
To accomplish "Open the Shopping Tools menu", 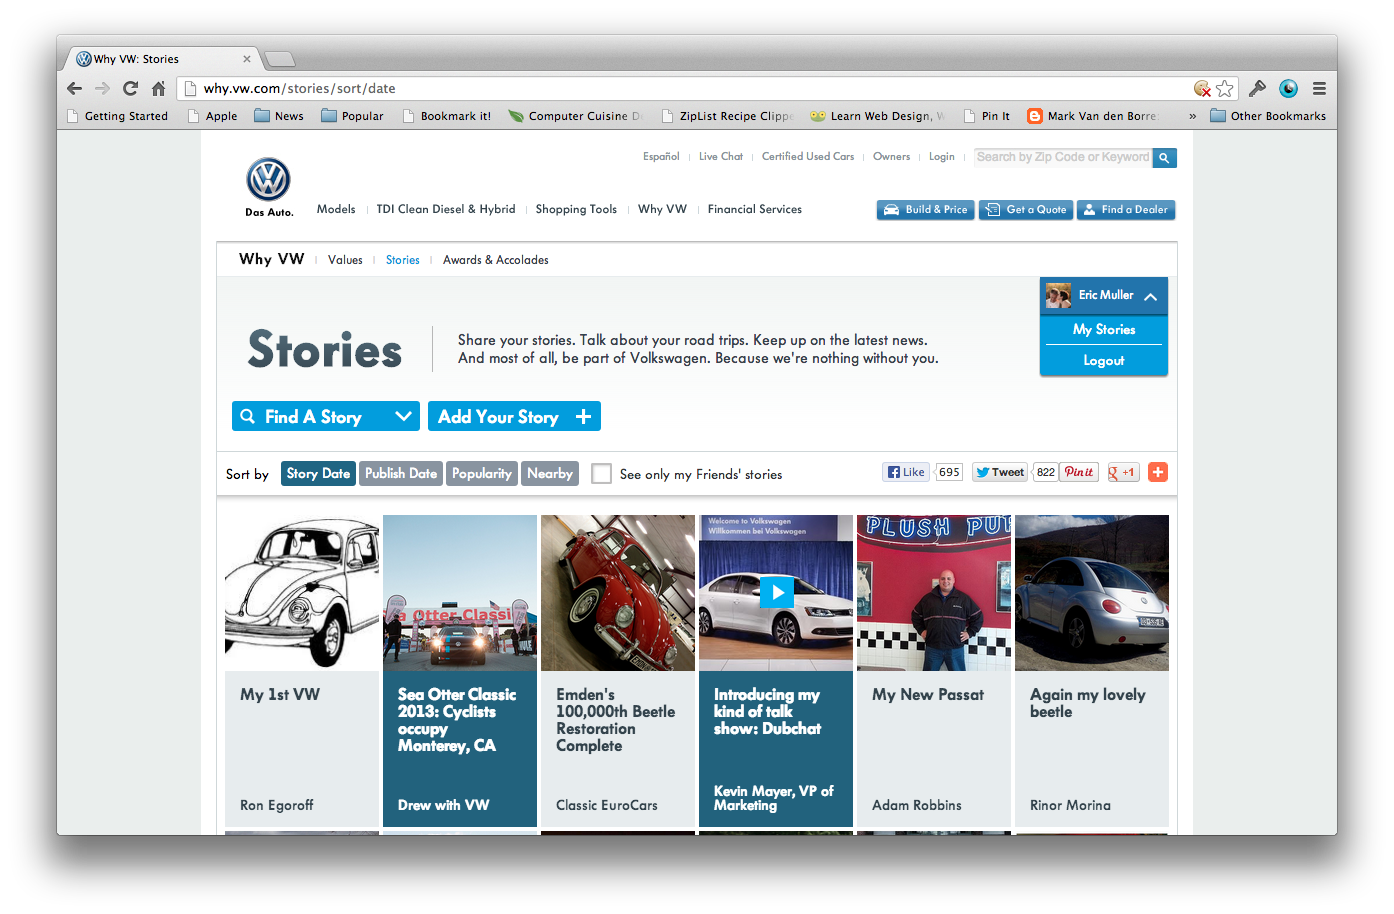I will (x=576, y=209).
